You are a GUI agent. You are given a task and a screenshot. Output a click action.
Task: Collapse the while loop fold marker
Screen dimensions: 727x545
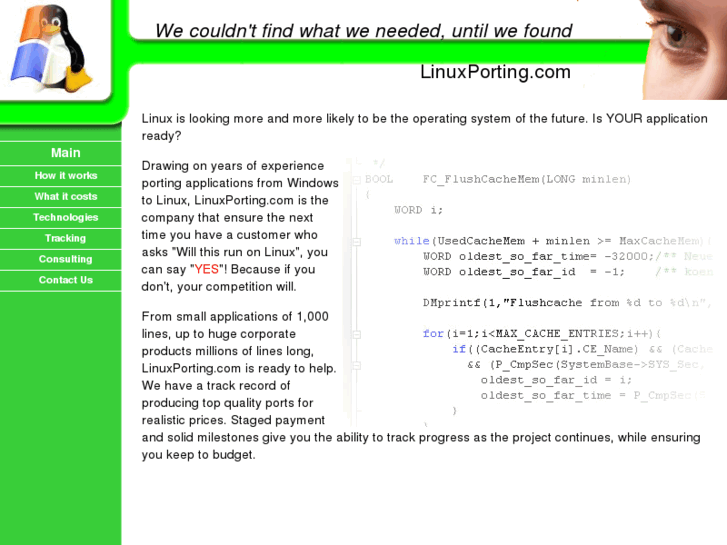[357, 241]
